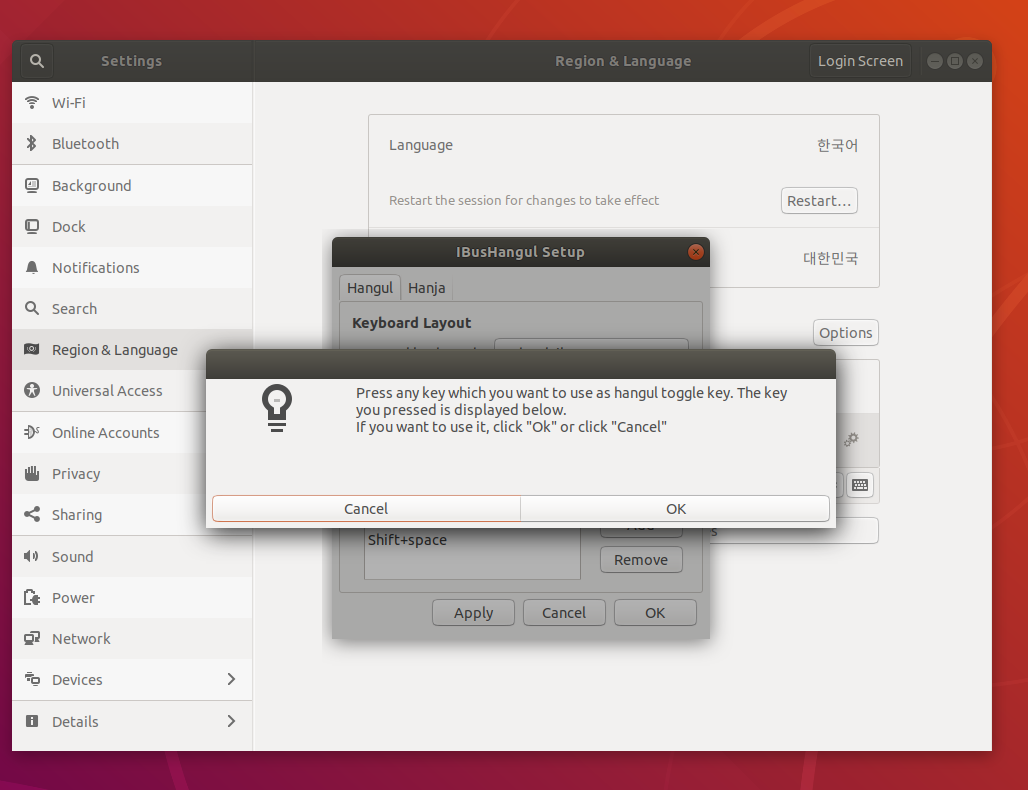Click the Keyboard Layout heading

pyautogui.click(x=412, y=323)
